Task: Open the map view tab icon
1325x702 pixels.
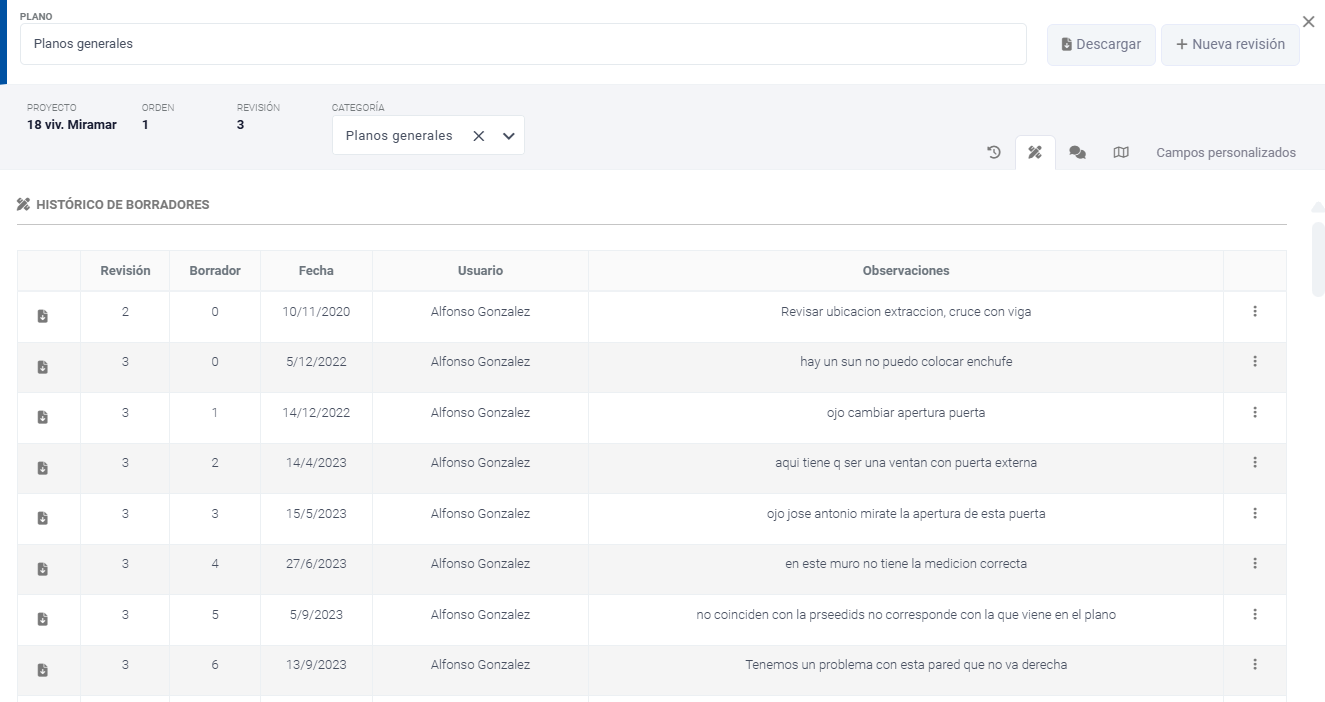Action: coord(1121,153)
